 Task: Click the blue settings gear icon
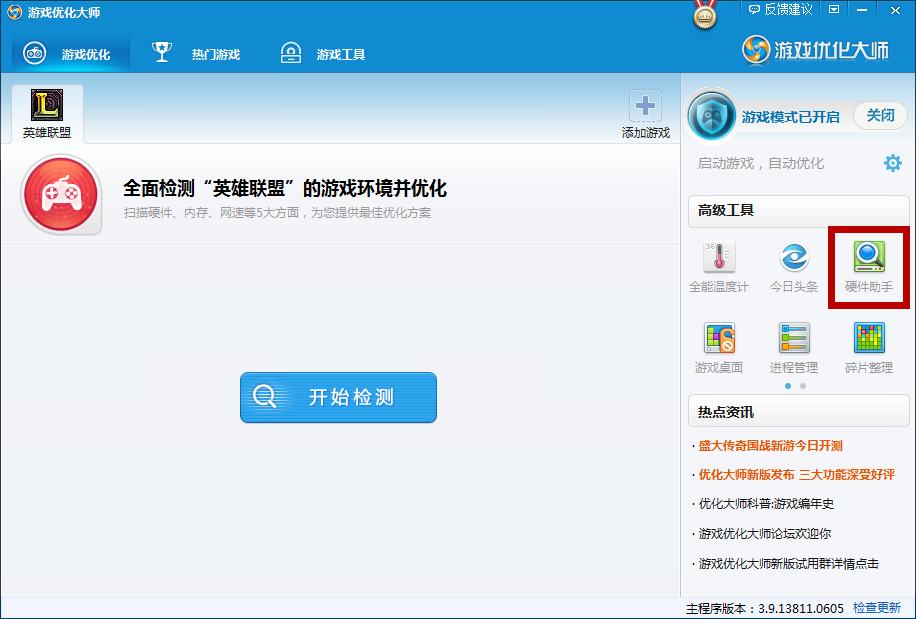pos(892,163)
